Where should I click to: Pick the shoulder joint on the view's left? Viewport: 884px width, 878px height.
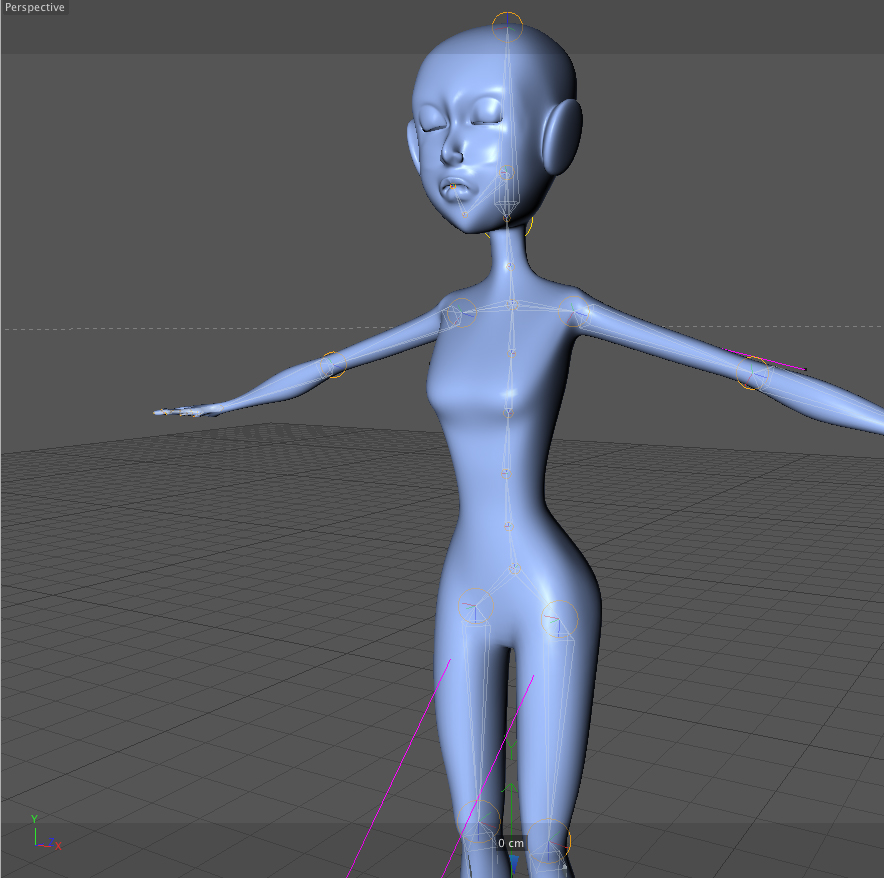(459, 313)
